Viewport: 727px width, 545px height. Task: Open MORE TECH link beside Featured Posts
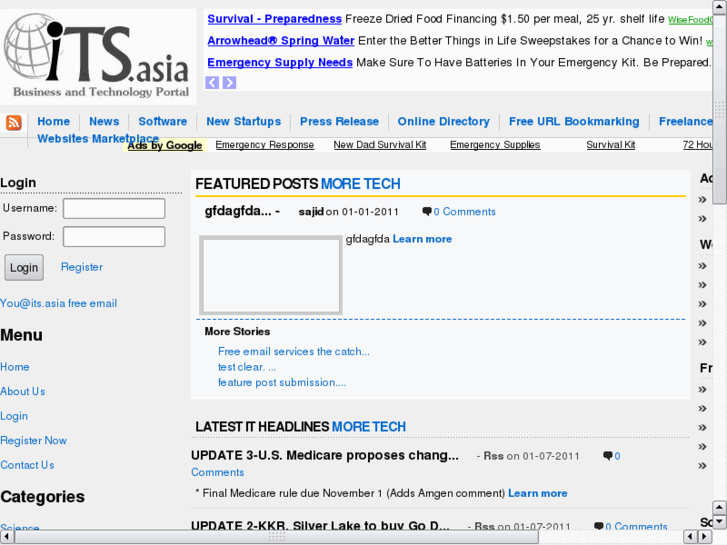[360, 184]
